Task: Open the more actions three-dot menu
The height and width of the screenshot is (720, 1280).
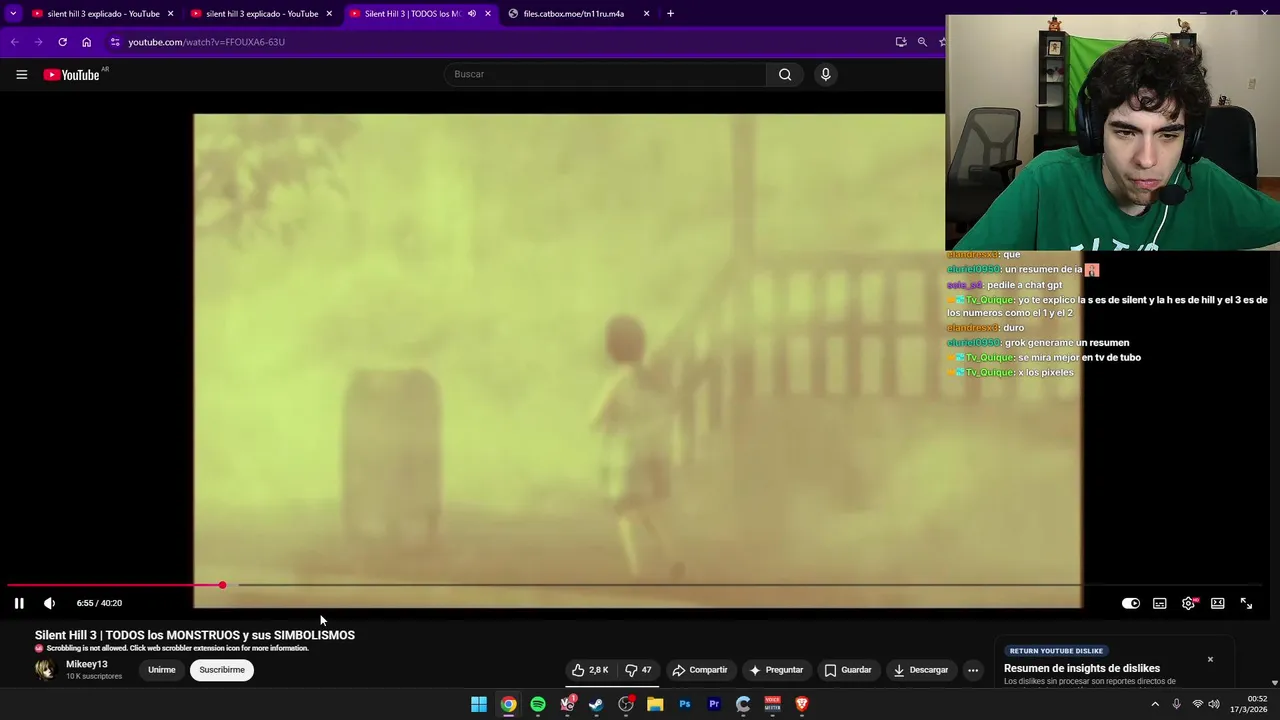Action: click(973, 670)
